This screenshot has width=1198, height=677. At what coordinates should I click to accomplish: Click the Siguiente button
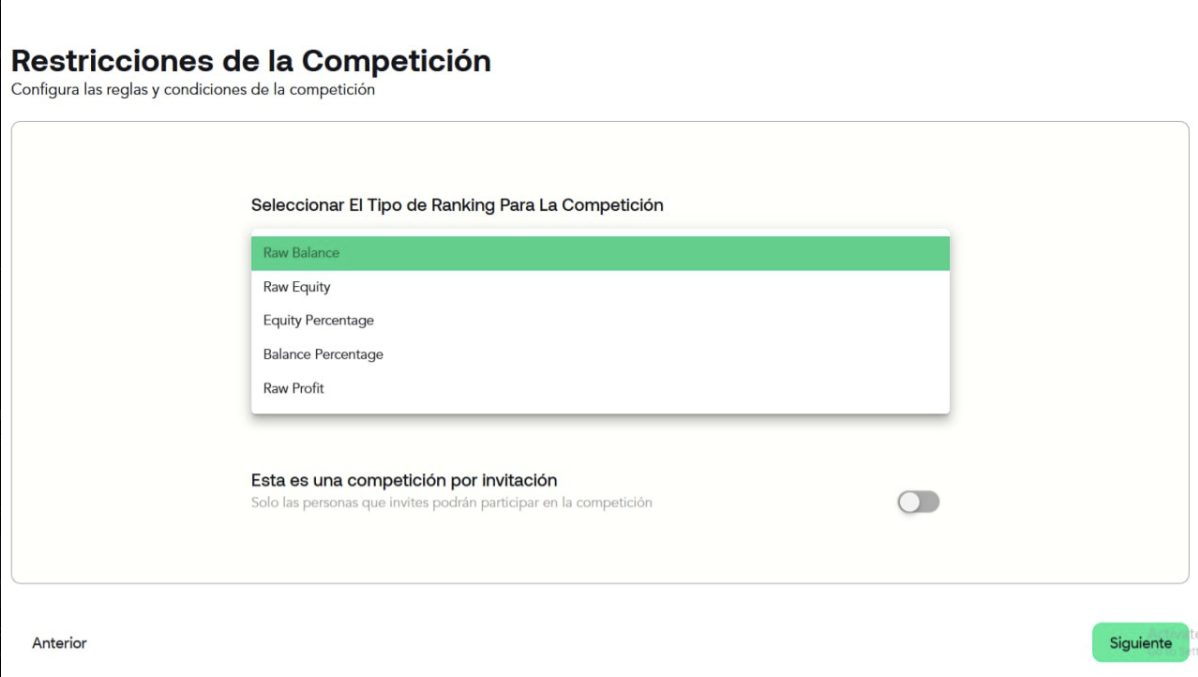point(1140,643)
